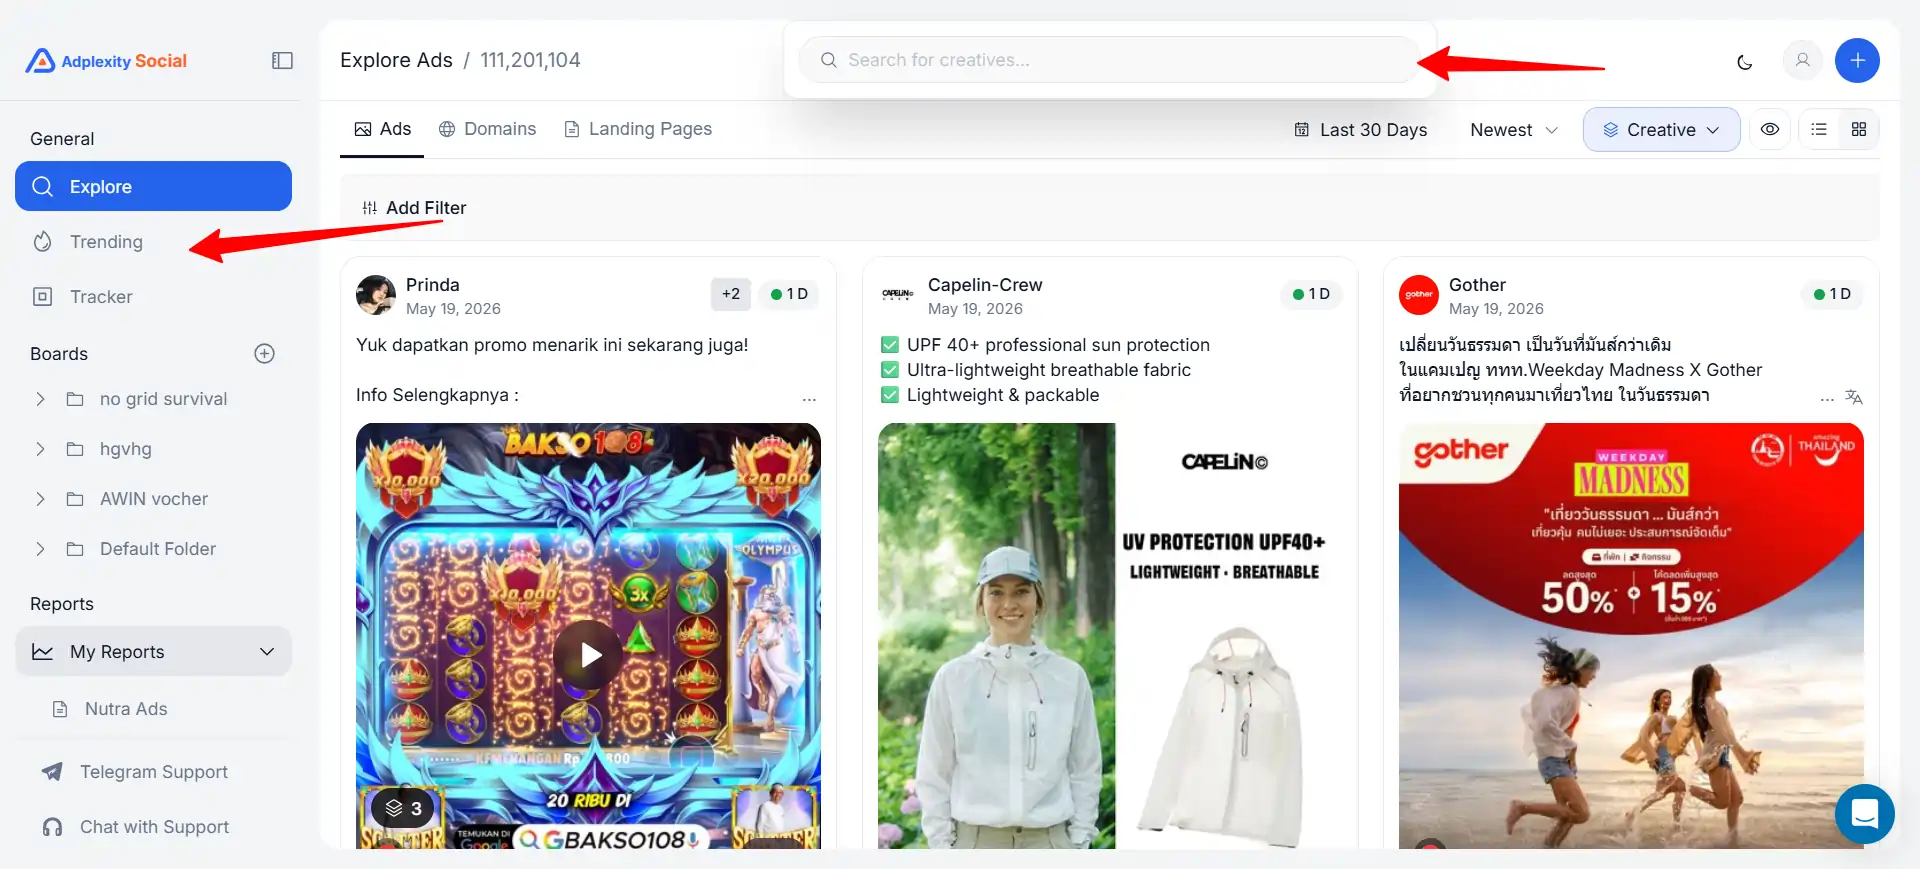Click the 1D badge on Capelin-Crew ad
The image size is (1920, 869).
click(1311, 294)
